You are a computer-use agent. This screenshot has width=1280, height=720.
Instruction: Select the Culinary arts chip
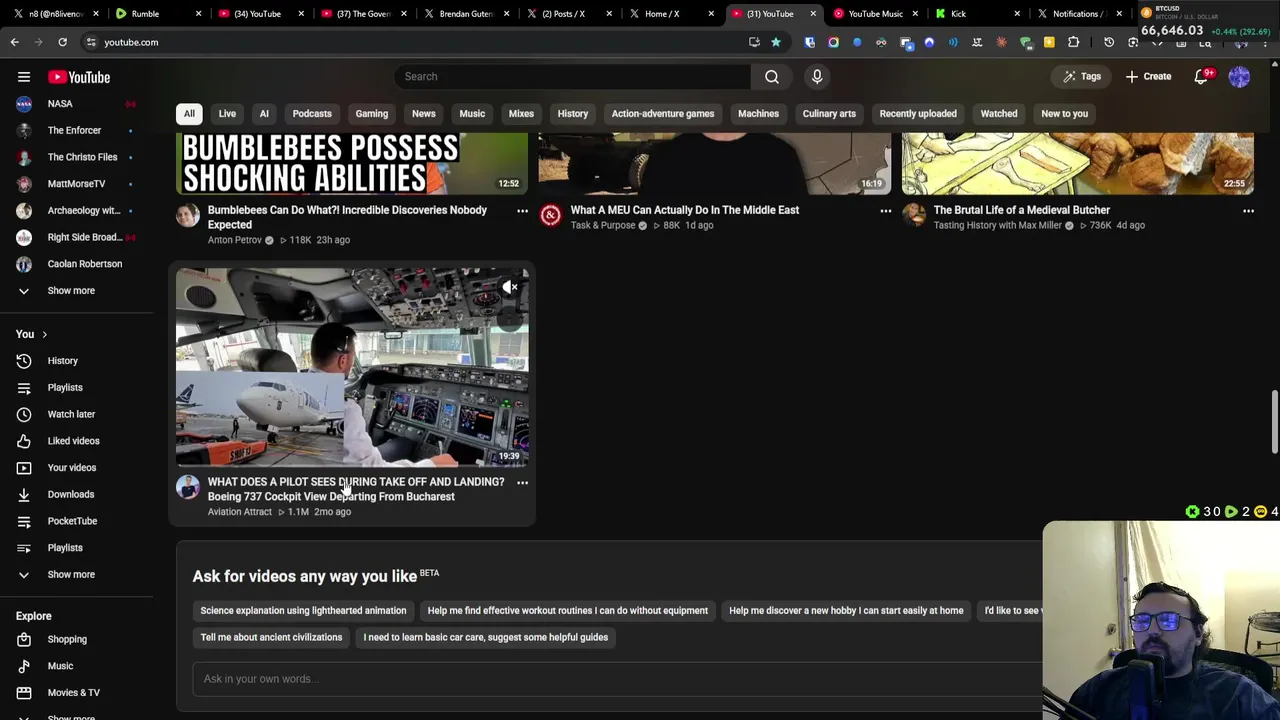(829, 114)
